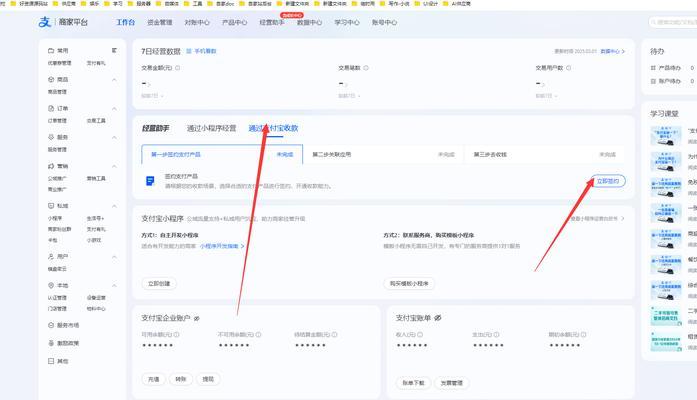Click info icon beside 交易用户数
The height and width of the screenshot is (400, 697).
pyautogui.click(x=569, y=68)
